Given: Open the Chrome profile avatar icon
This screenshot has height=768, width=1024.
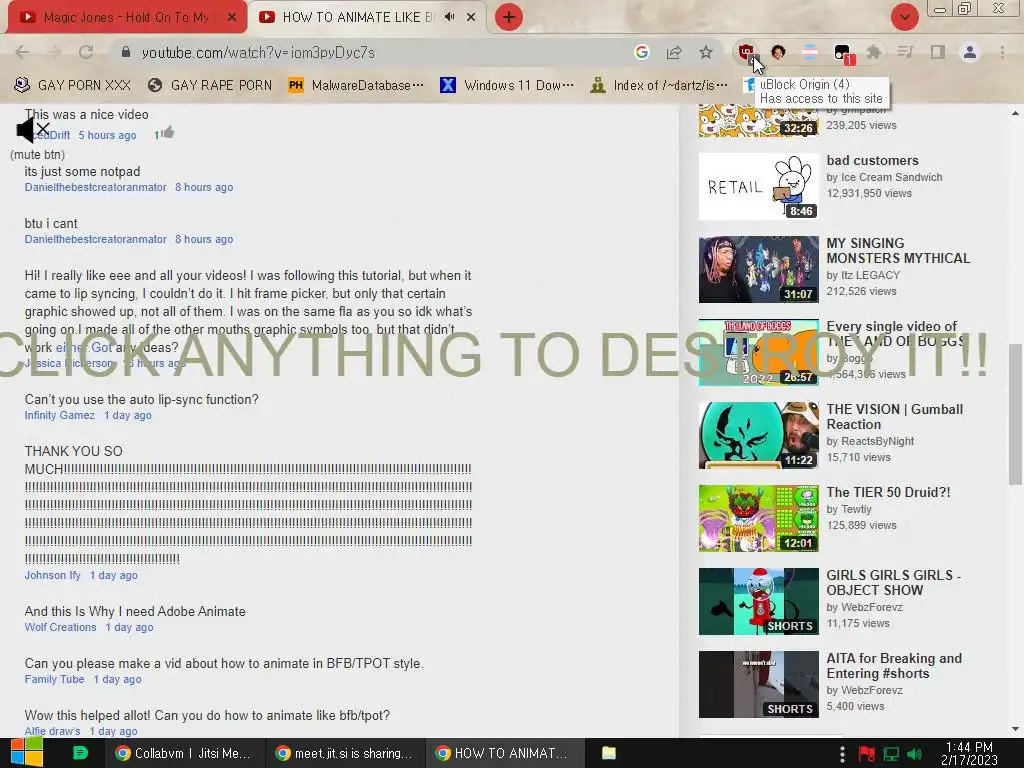Looking at the screenshot, I should 970,52.
